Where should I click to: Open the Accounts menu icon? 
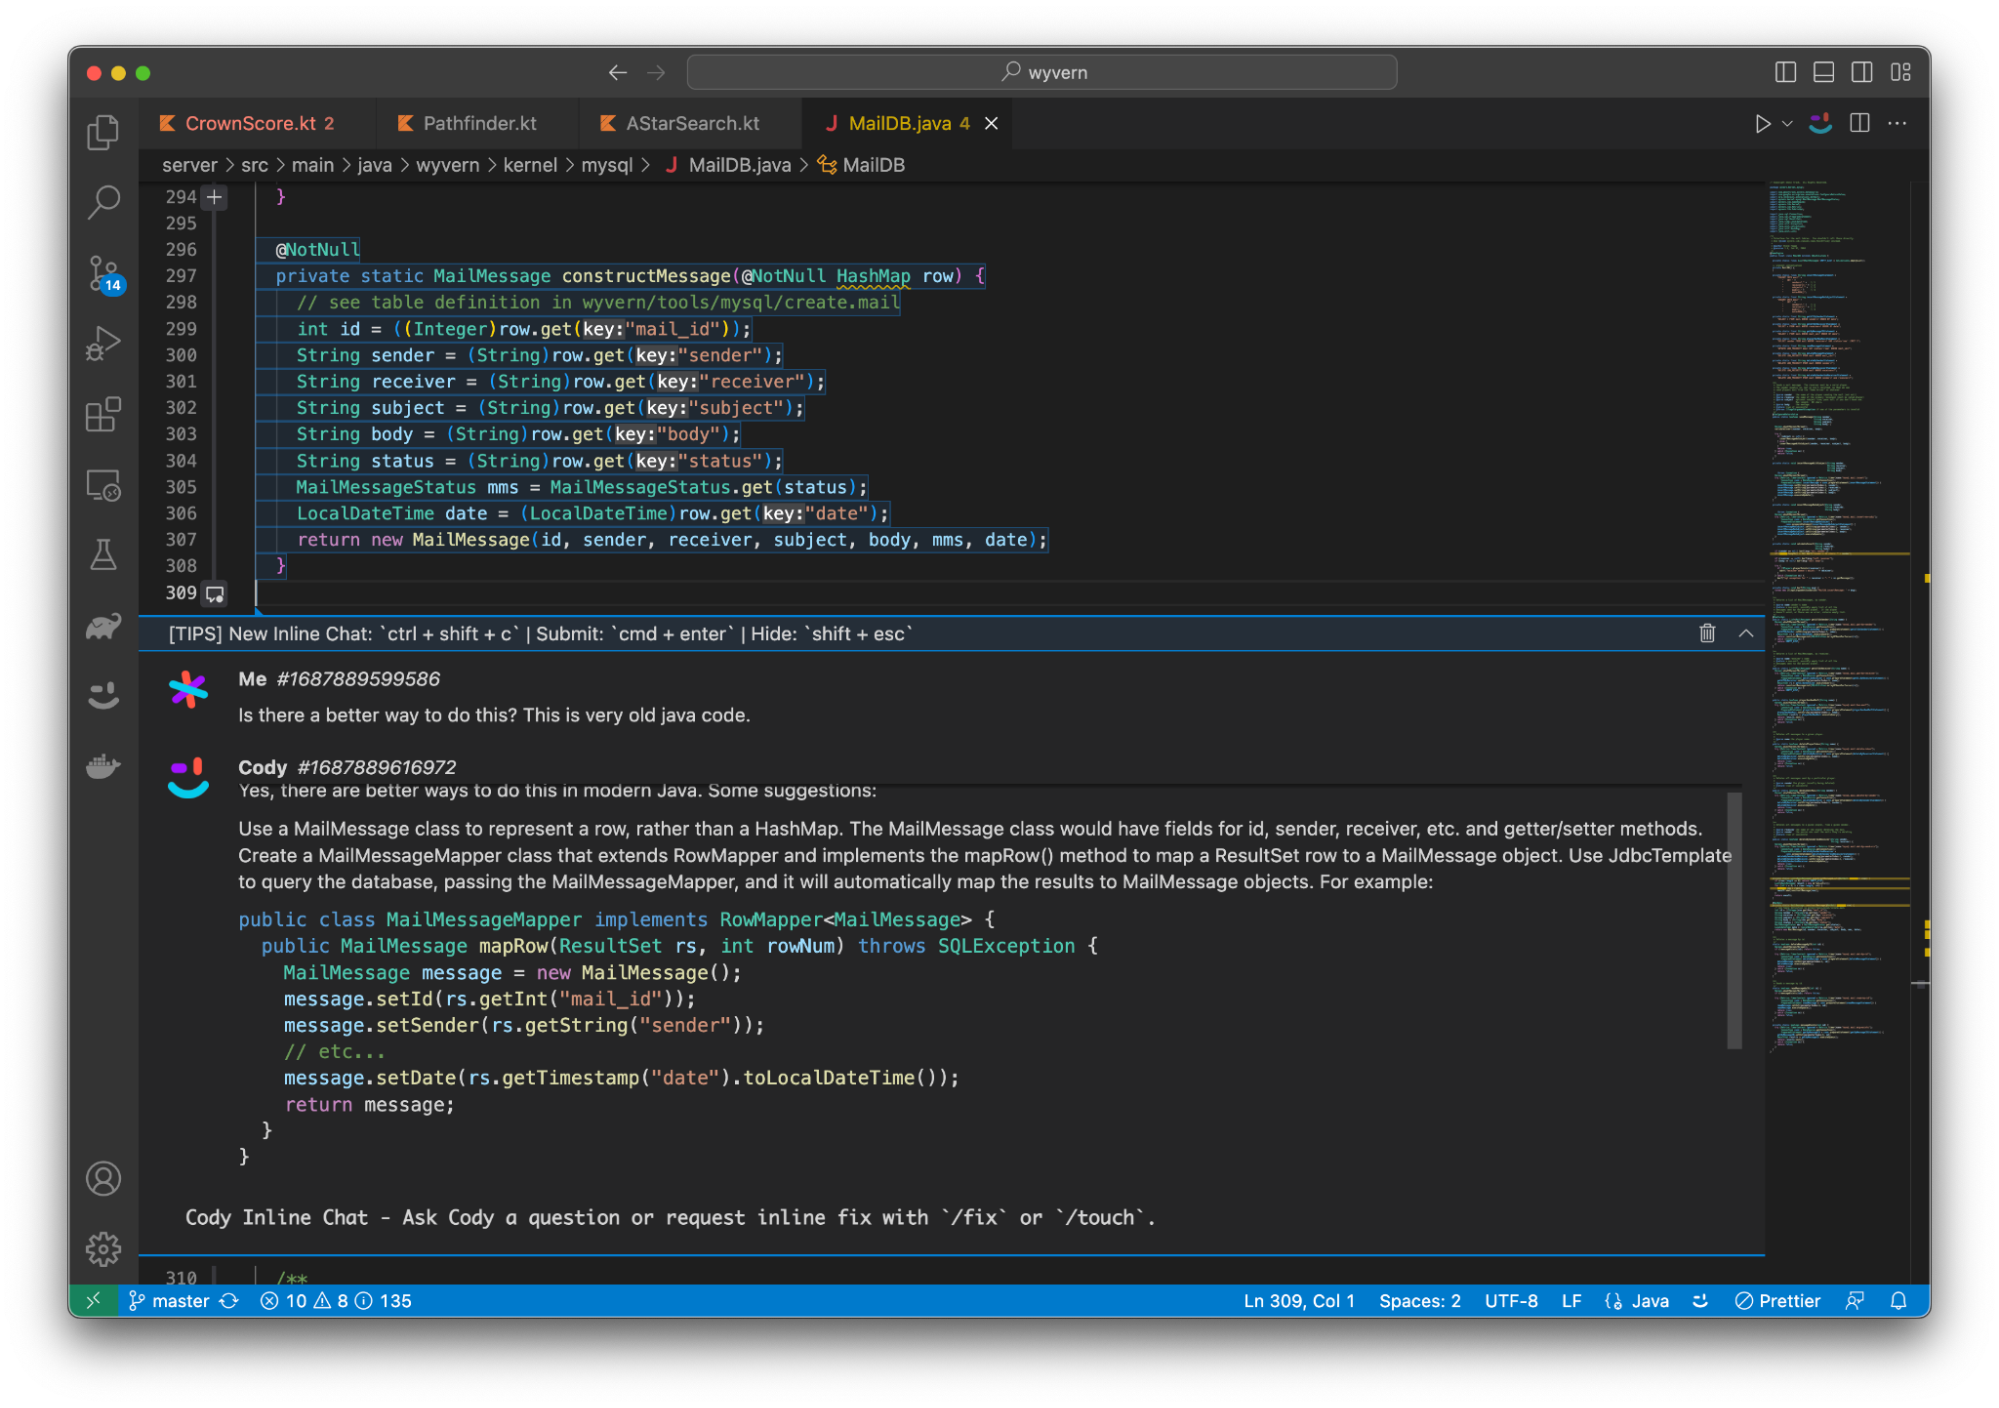(x=103, y=1179)
